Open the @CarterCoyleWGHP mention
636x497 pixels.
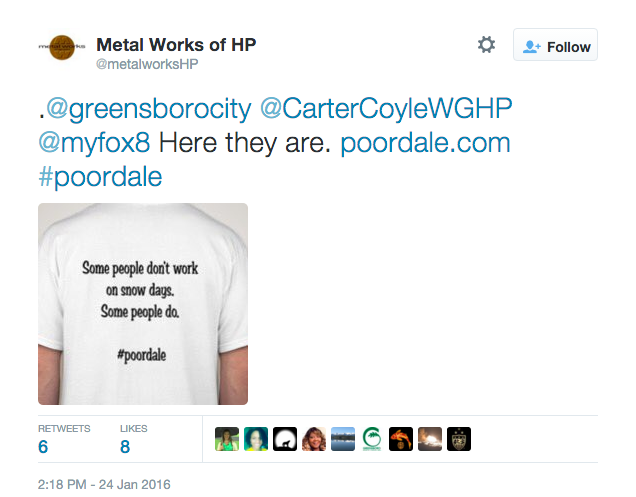pos(386,110)
